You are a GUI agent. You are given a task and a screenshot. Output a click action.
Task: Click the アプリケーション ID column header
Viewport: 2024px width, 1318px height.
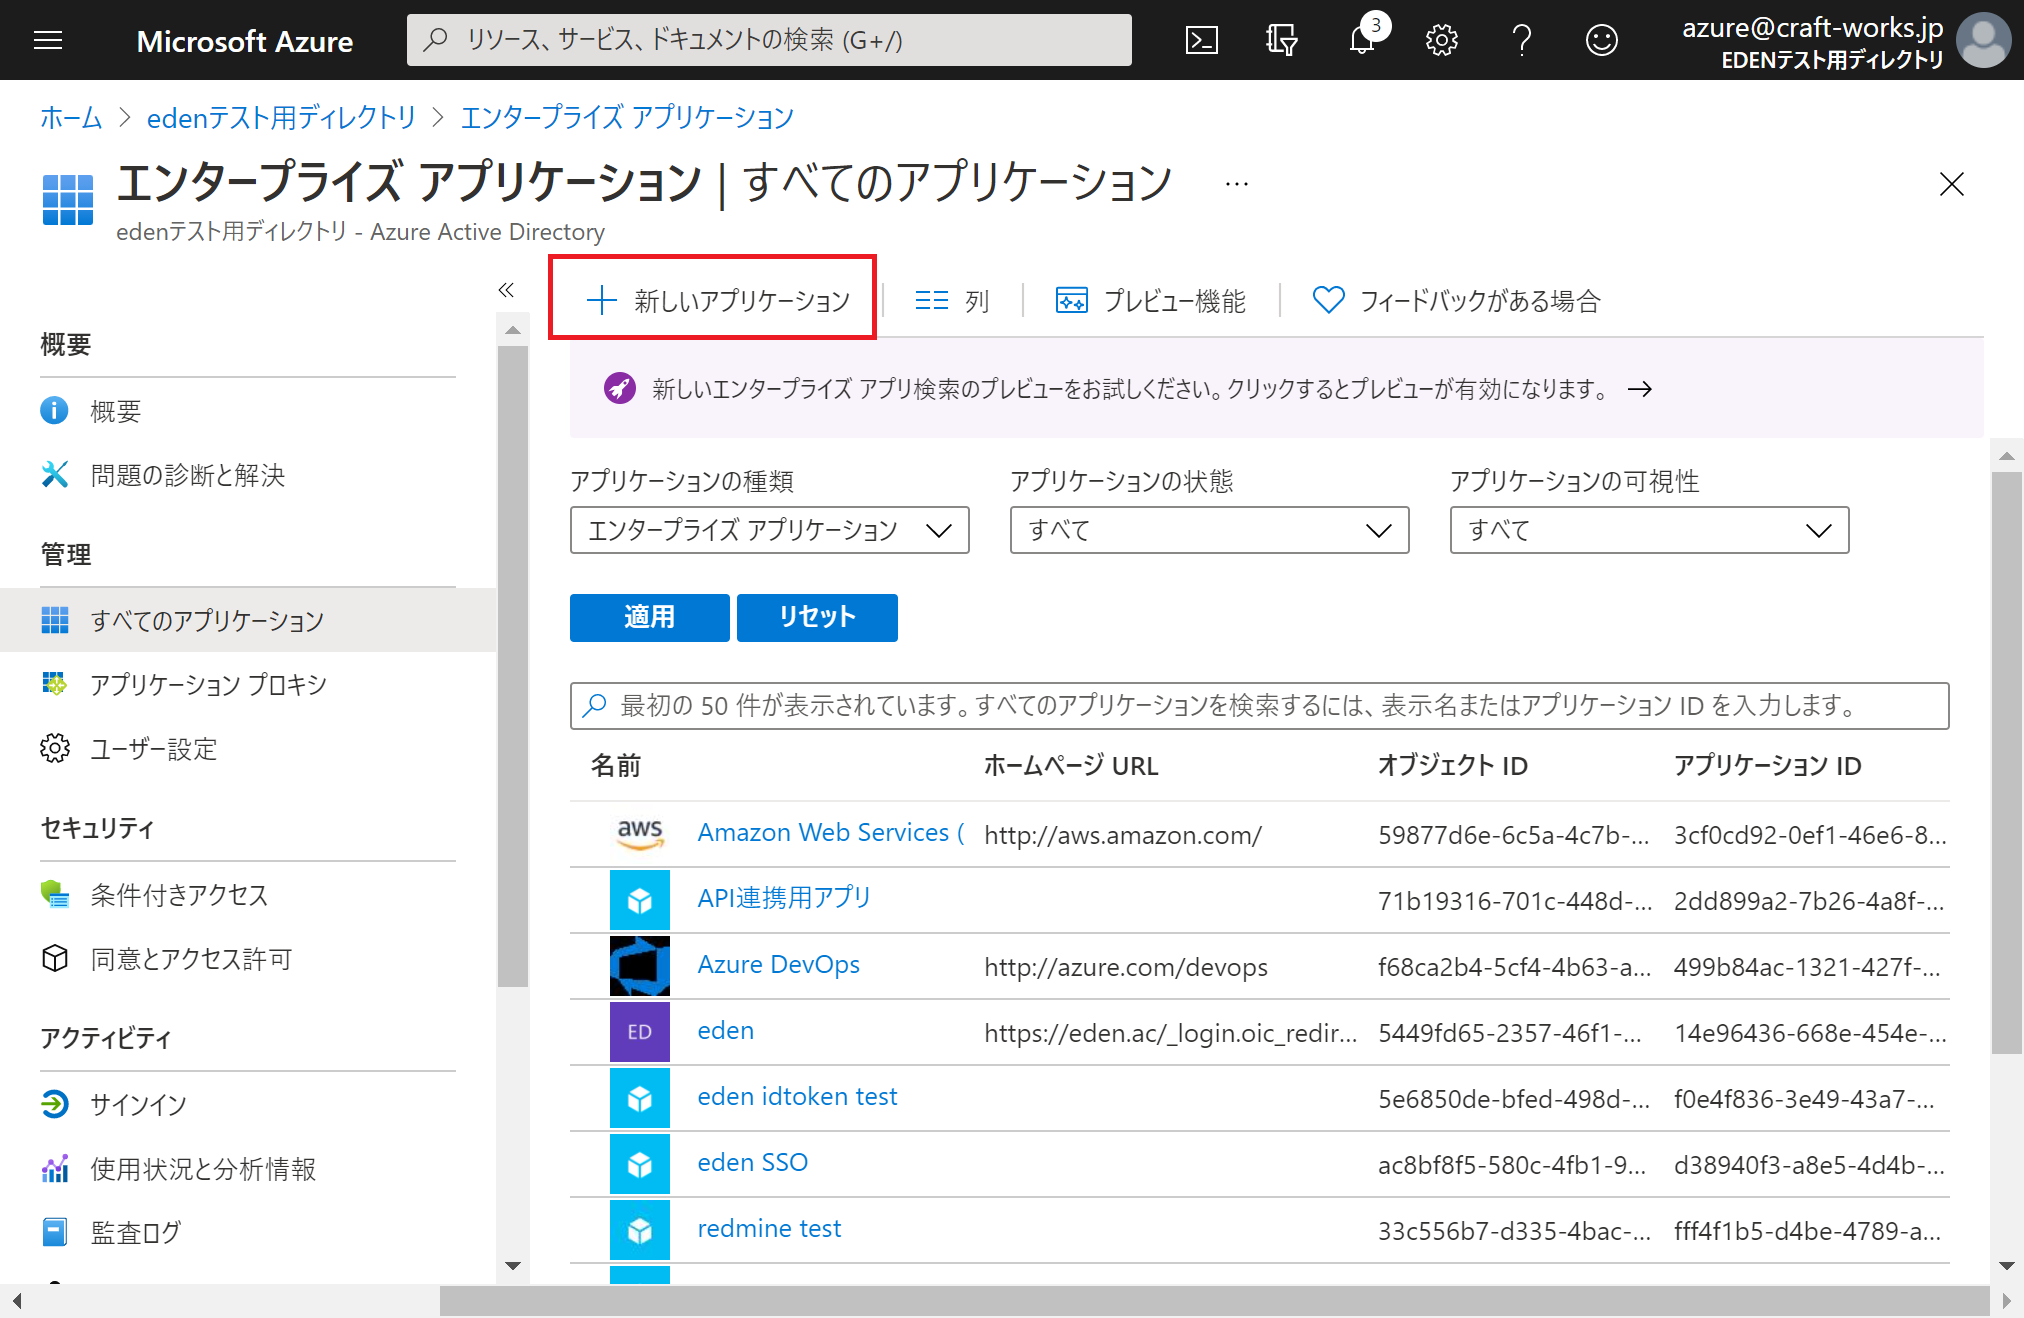(x=1768, y=766)
